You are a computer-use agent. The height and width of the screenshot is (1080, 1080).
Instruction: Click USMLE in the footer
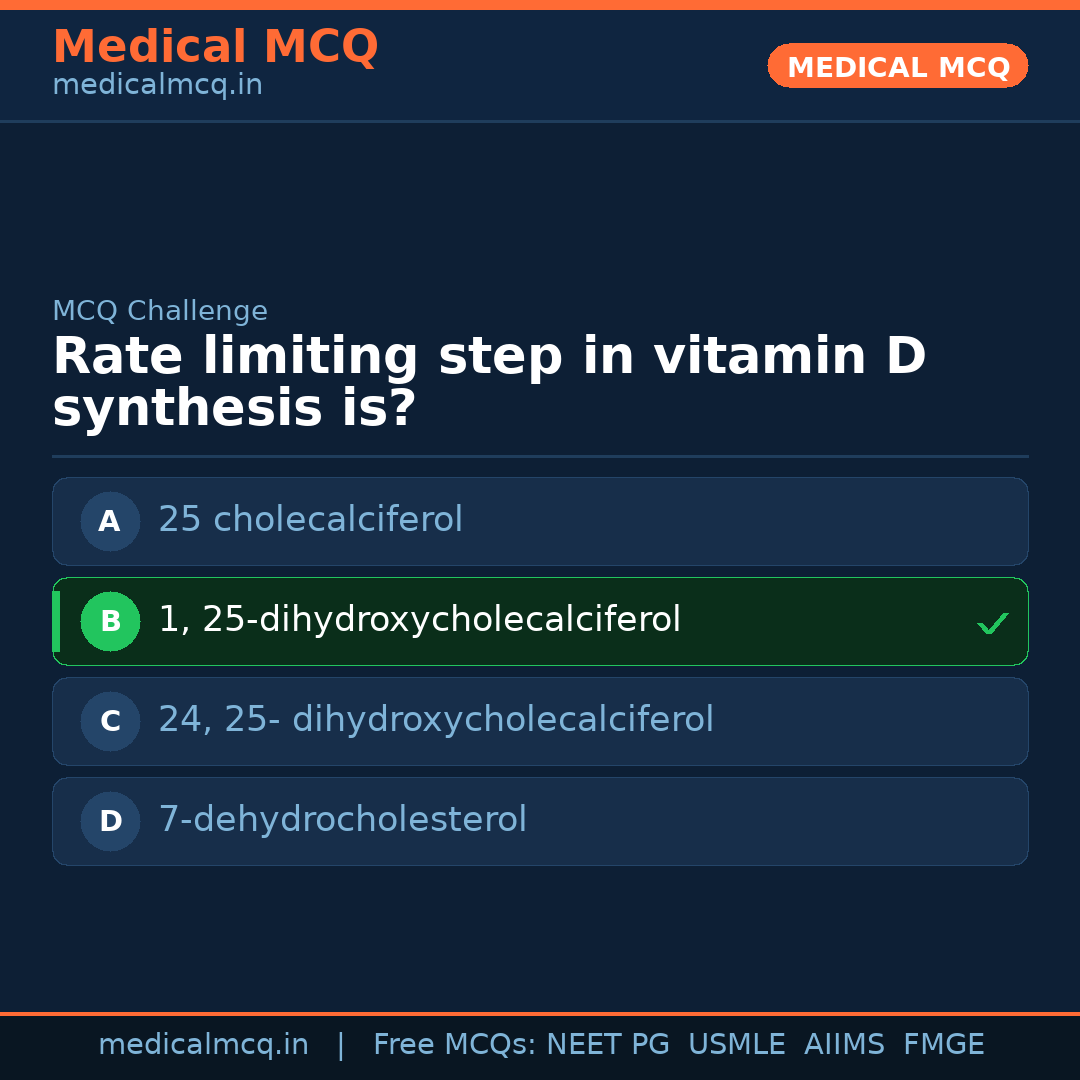[x=736, y=1045]
